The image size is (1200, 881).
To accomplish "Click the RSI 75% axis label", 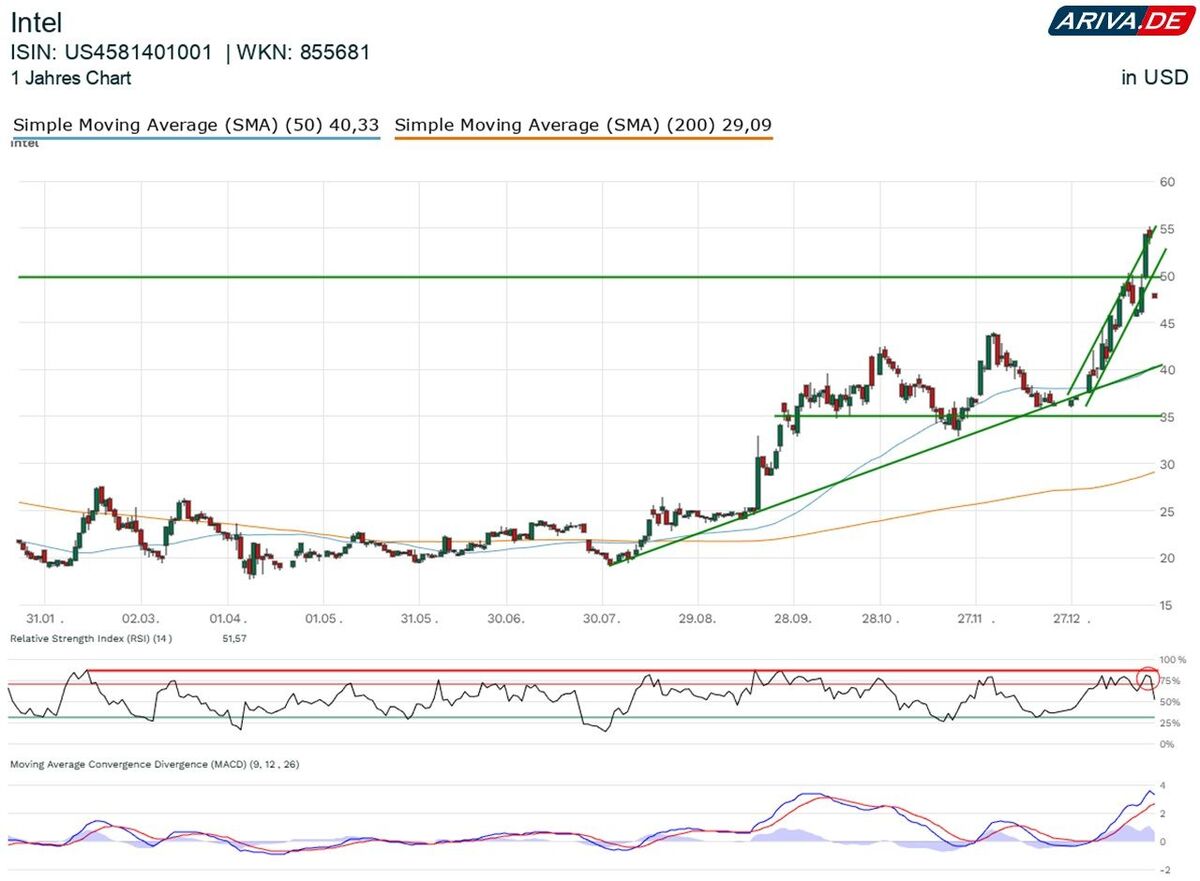I will pos(1169,681).
